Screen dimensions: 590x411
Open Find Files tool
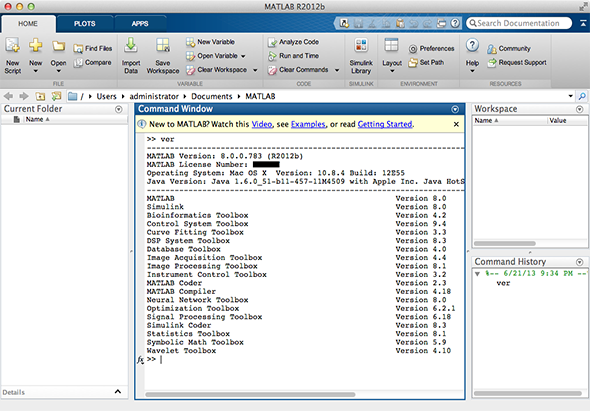(x=93, y=48)
